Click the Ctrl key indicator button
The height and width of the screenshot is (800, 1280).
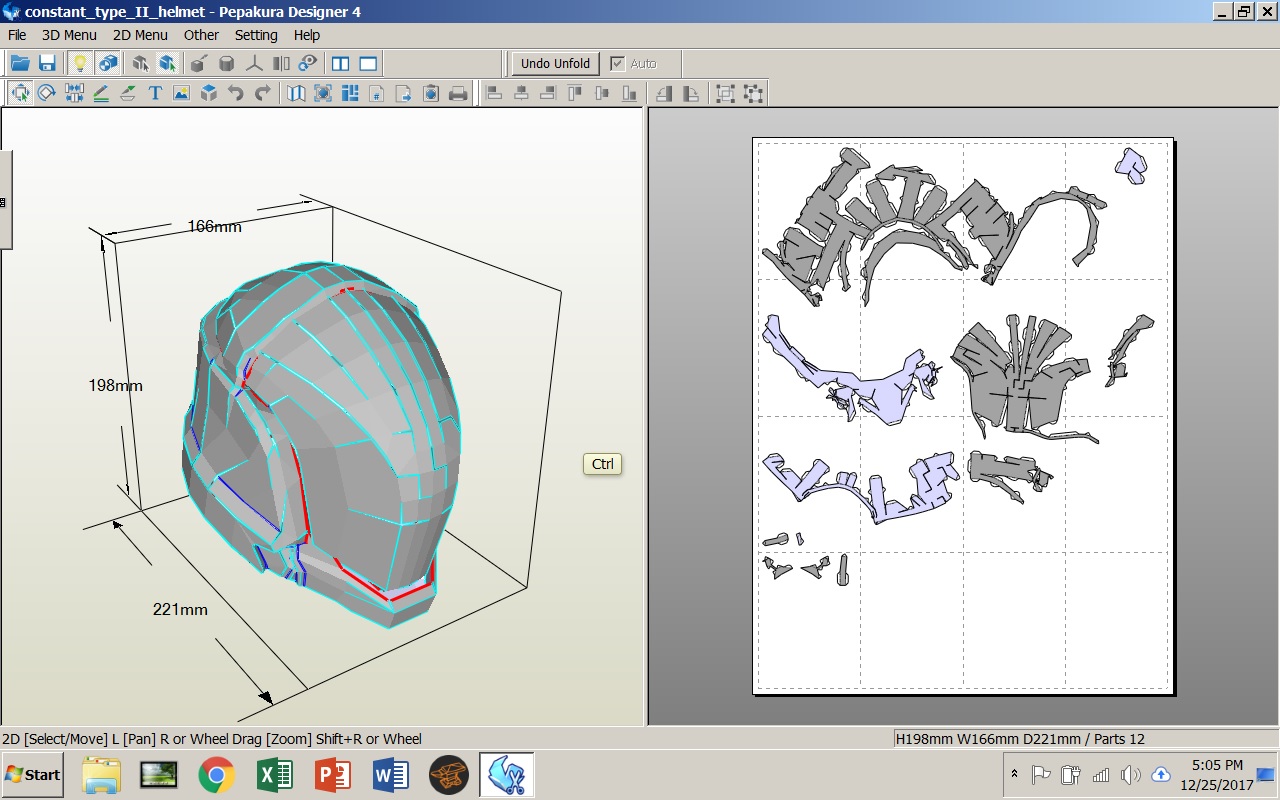[x=603, y=464]
